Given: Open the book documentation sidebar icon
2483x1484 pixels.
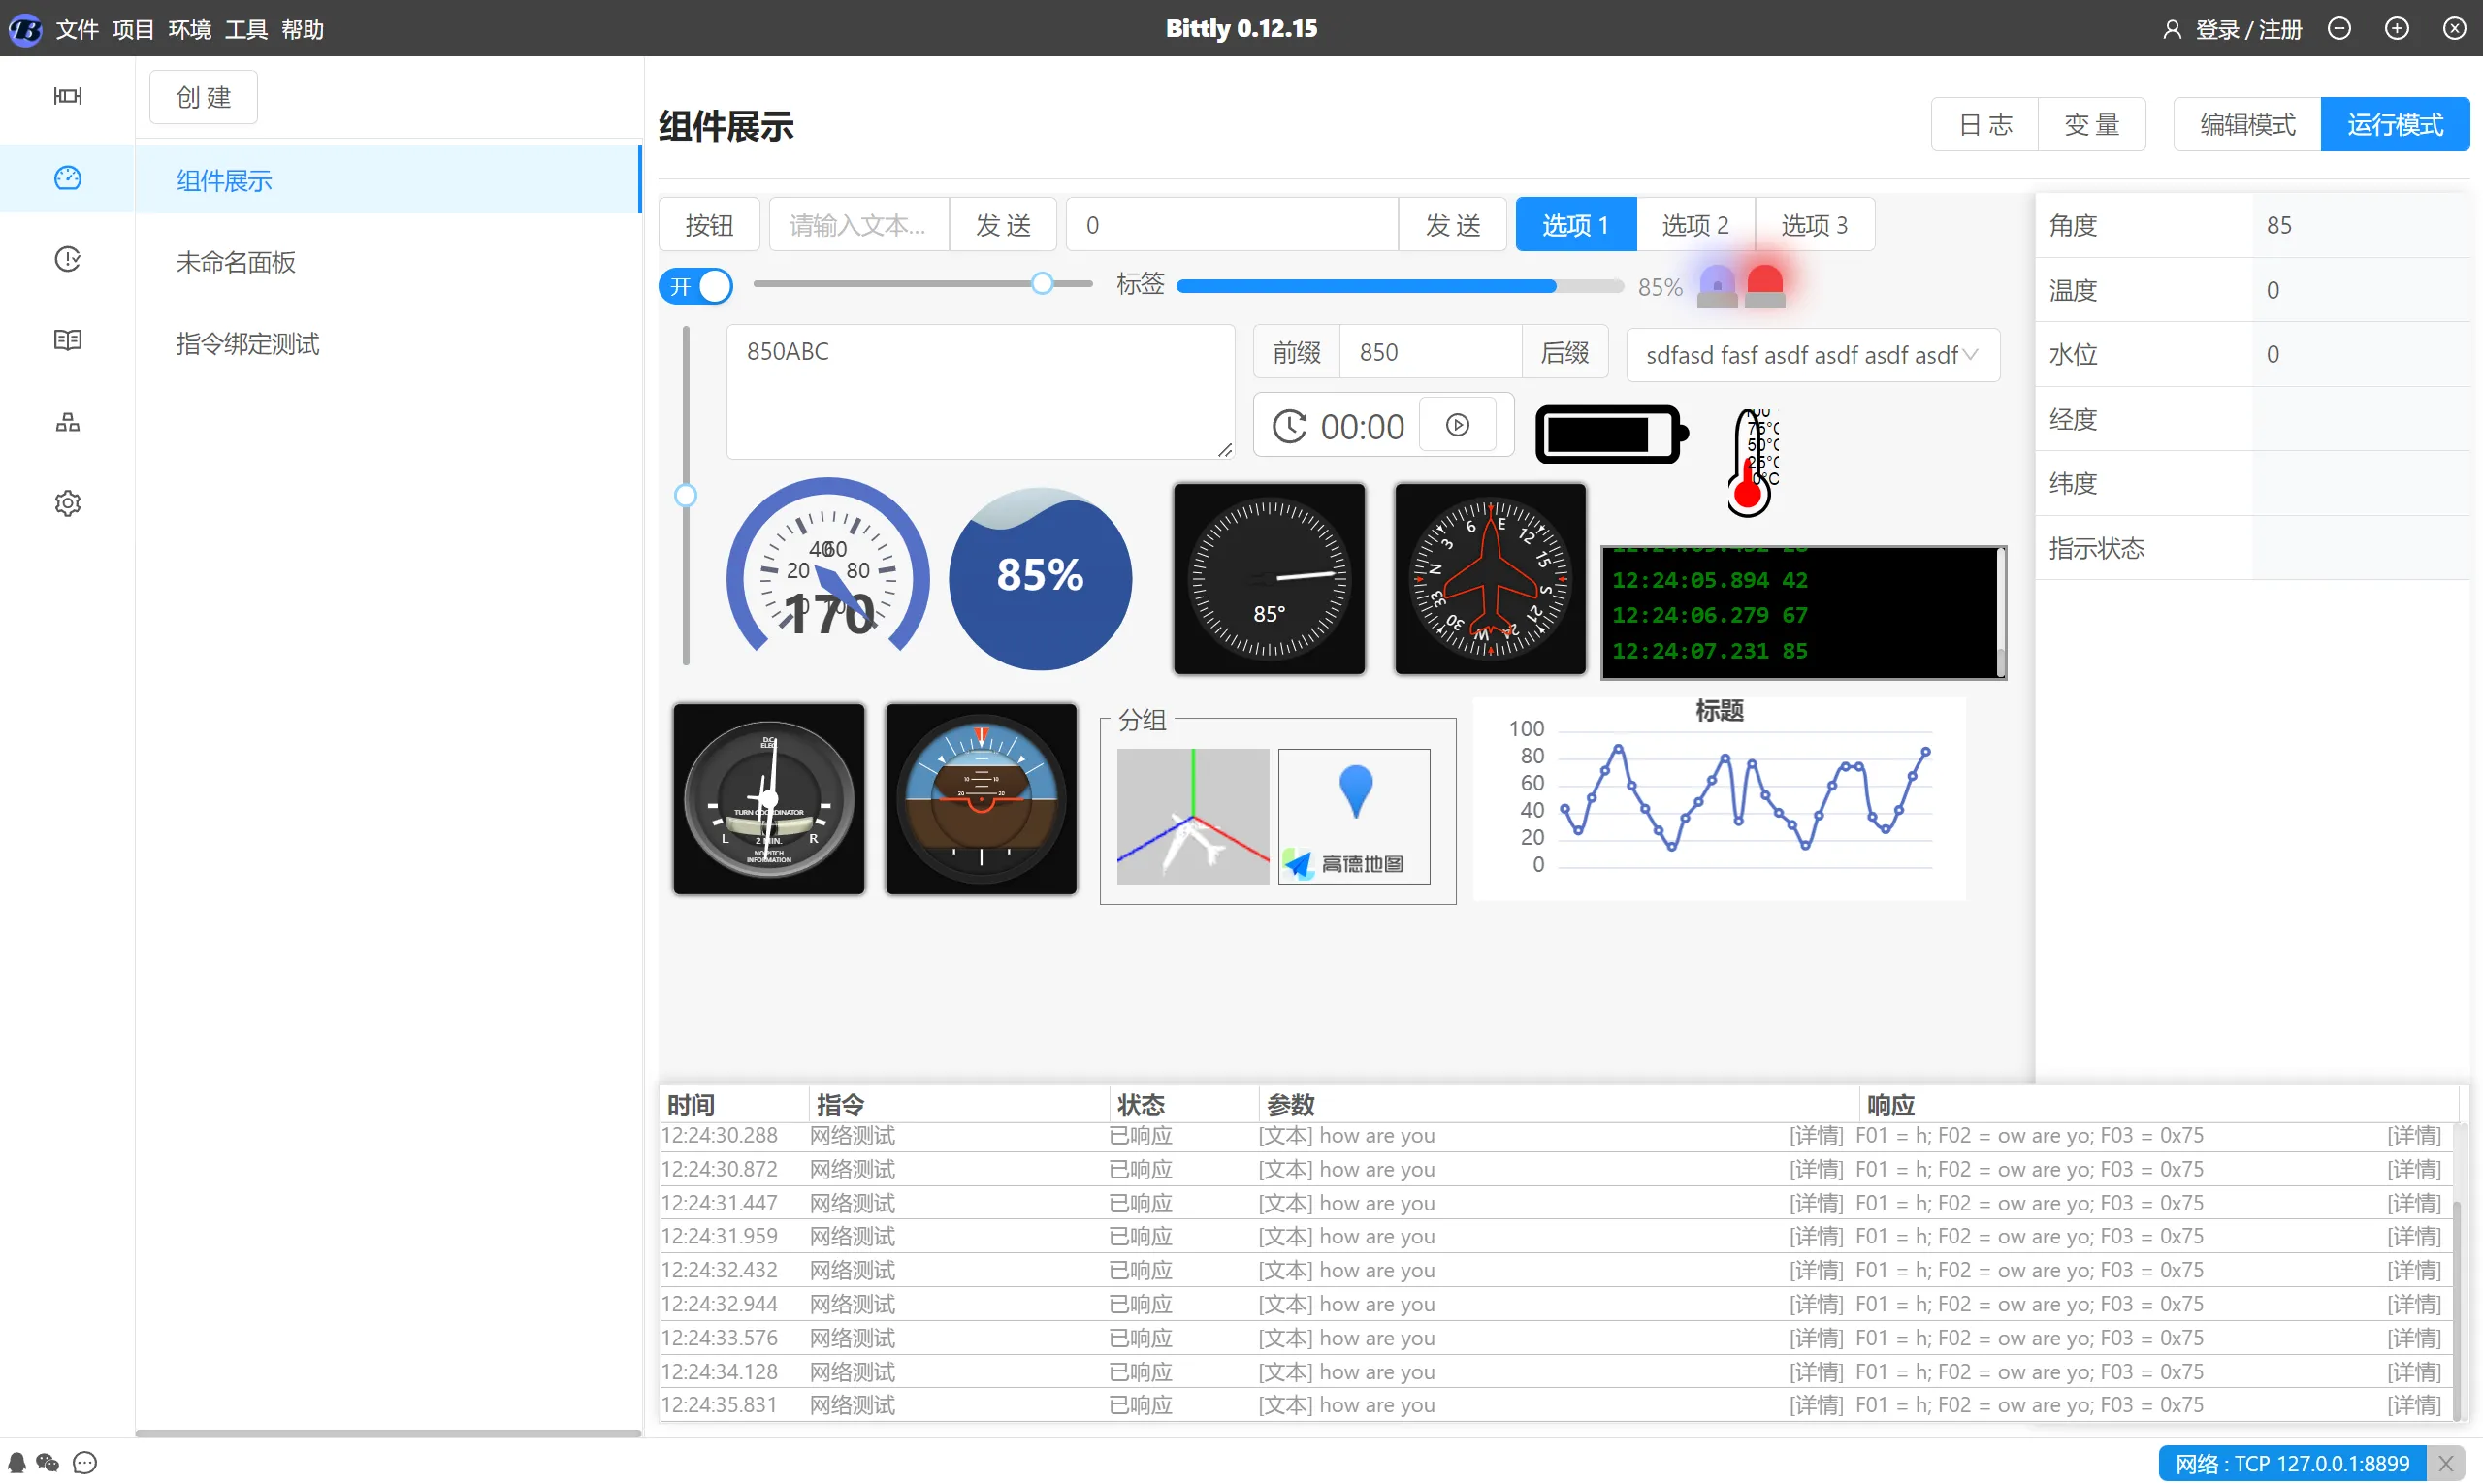Looking at the screenshot, I should pyautogui.click(x=67, y=341).
